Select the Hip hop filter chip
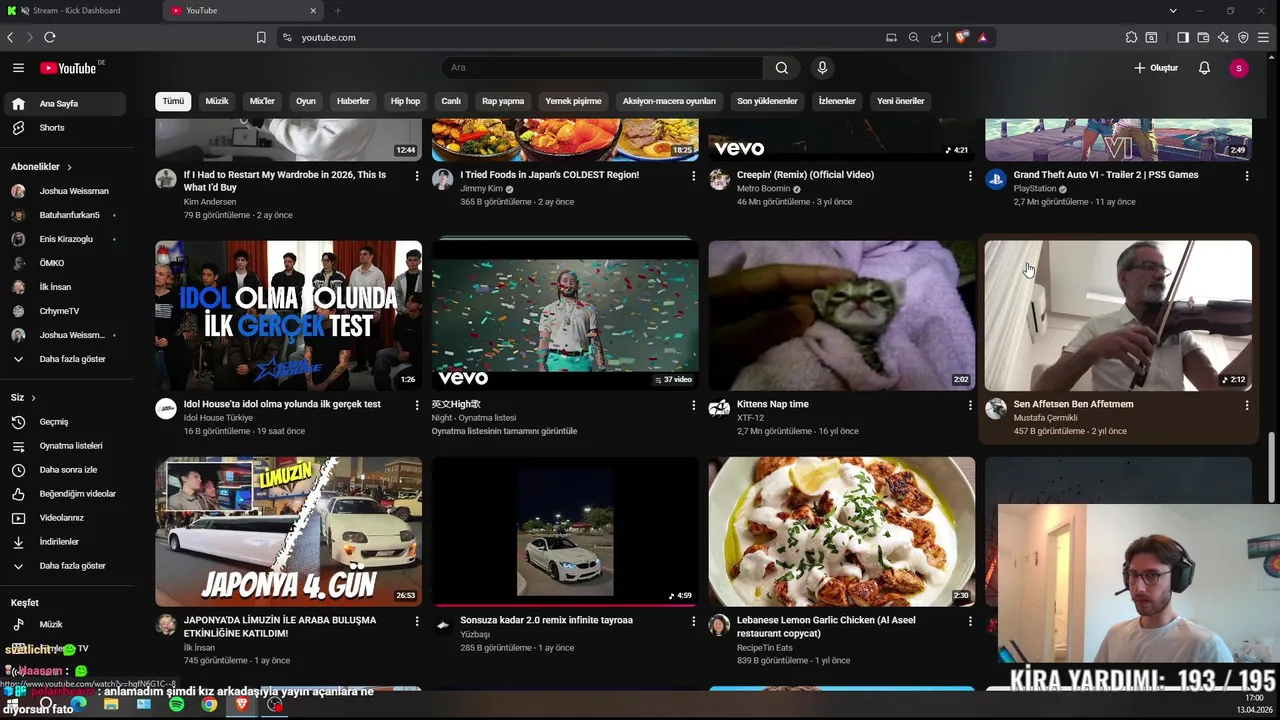1280x720 pixels. coord(405,101)
